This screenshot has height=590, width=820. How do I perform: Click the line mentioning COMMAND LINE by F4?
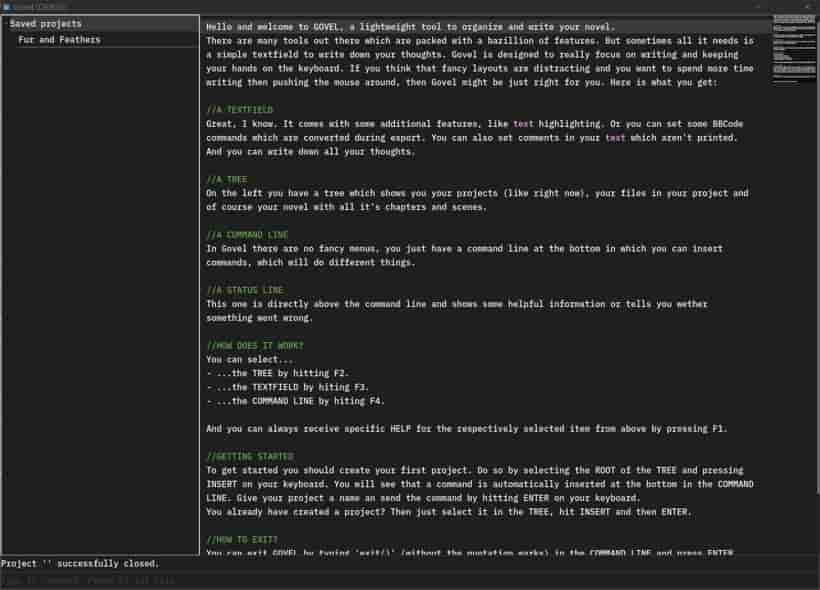295,401
